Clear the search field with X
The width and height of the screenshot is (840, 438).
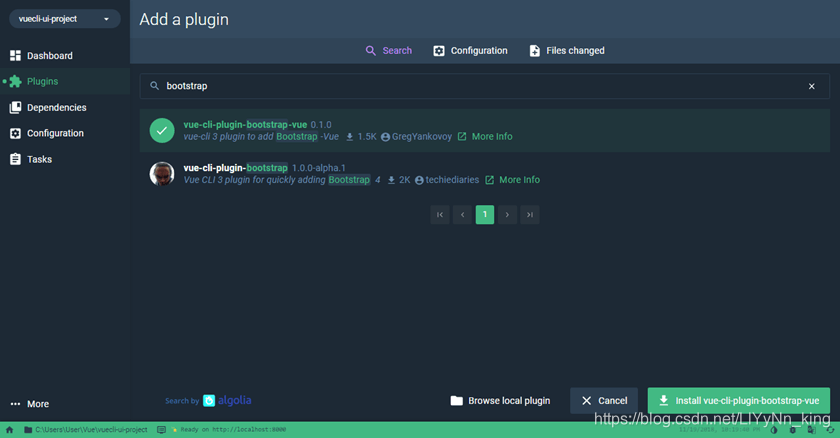point(812,86)
